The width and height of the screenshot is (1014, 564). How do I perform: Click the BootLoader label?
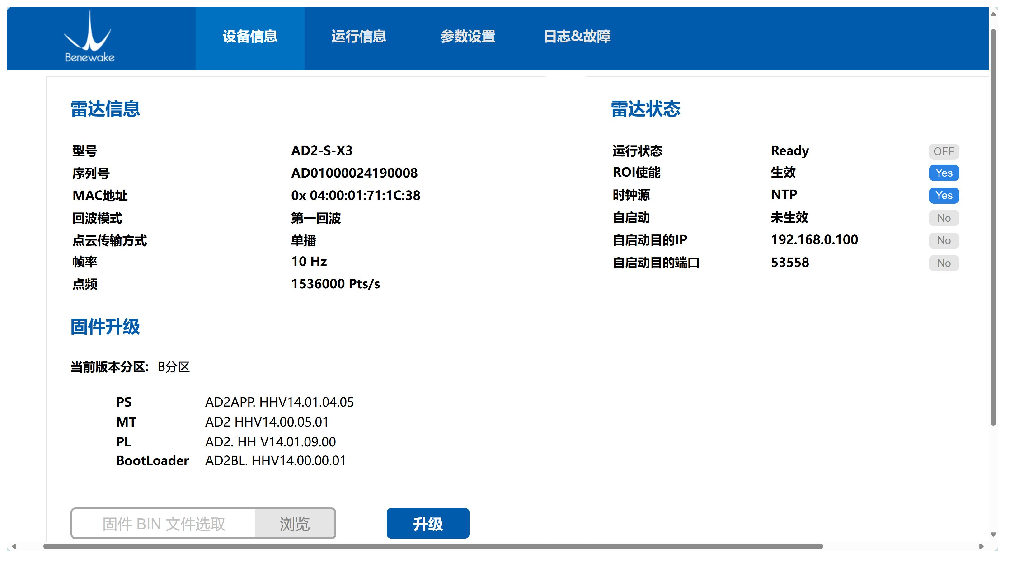153,461
